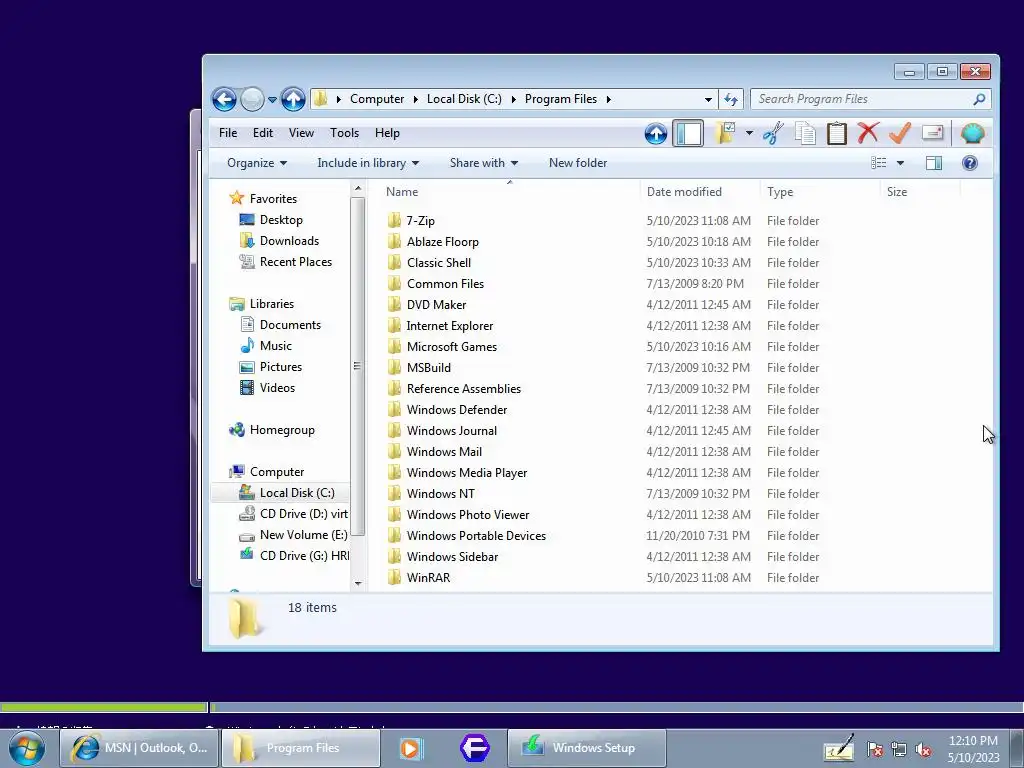This screenshot has height=768, width=1024.
Task: Open the Share with dropdown
Action: [483, 163]
